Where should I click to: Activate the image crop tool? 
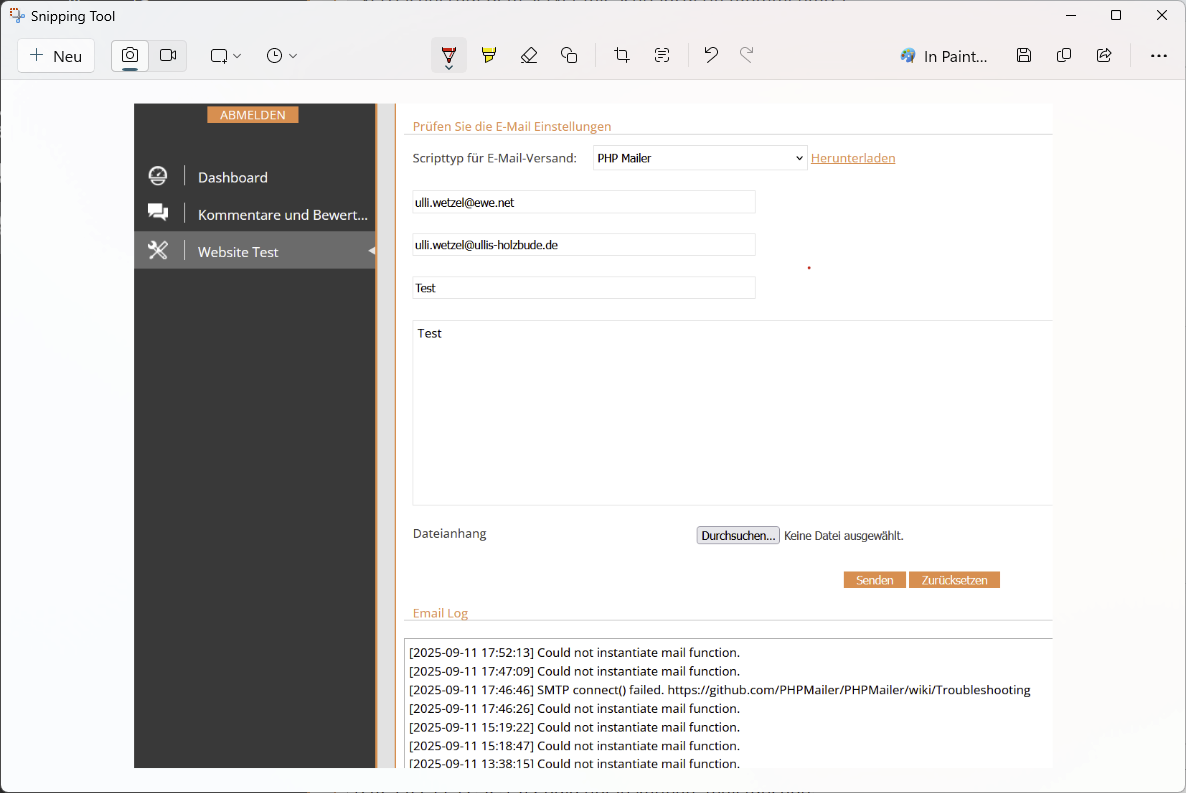pyautogui.click(x=622, y=55)
